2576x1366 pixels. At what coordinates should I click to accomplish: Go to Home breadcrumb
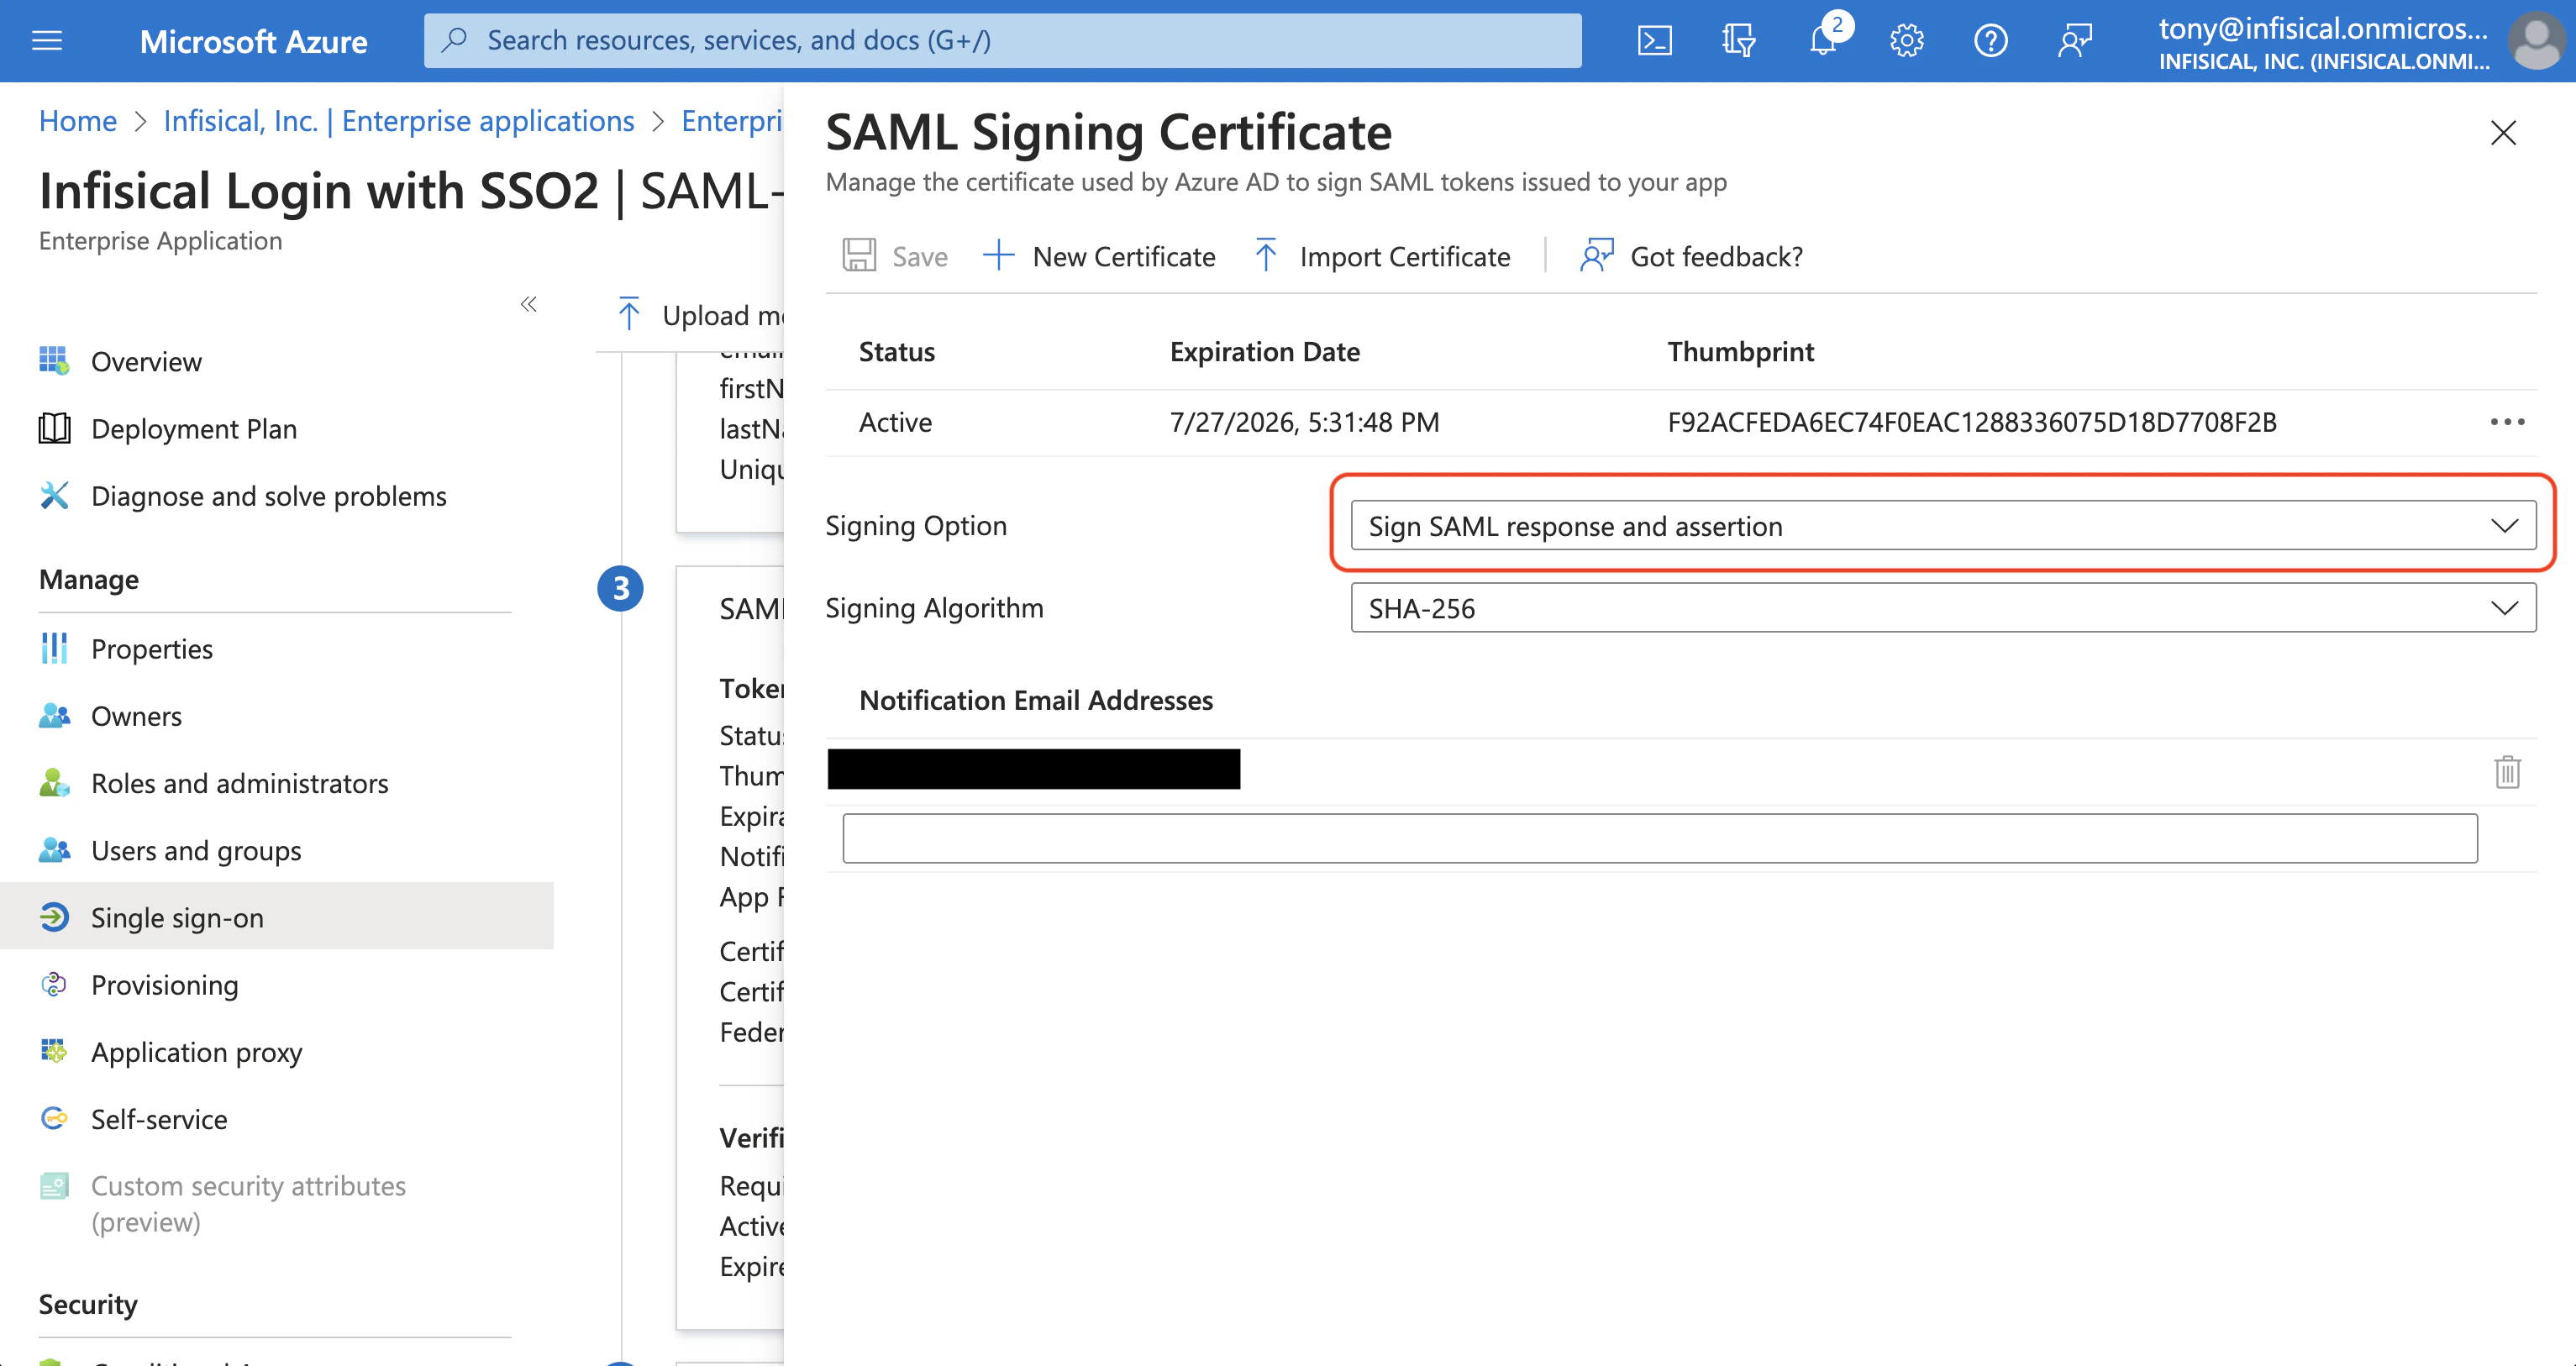tap(78, 121)
